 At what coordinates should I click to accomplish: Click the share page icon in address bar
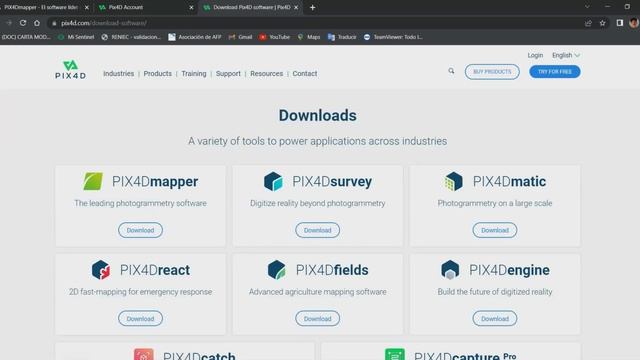[x=588, y=23]
